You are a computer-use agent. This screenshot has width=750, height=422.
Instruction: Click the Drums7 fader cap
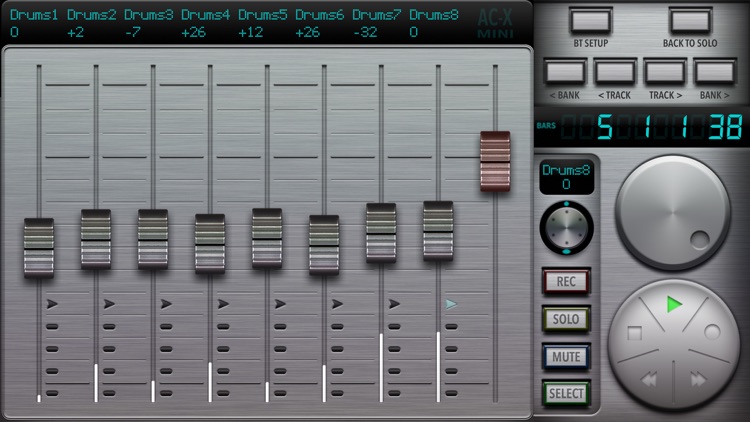pos(381,233)
